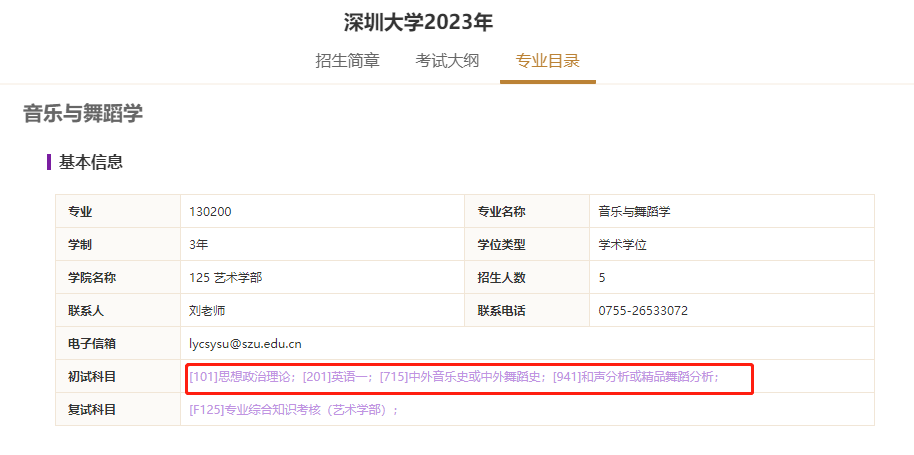Screen dimensions: 914x455
Task: Click the email lycsysu@szu.edu.cn
Action: click(x=245, y=344)
